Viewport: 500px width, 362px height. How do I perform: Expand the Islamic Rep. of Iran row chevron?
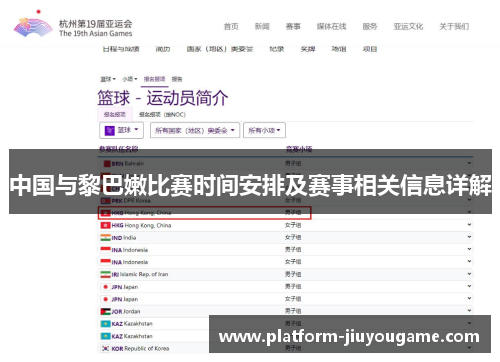coord(469,274)
